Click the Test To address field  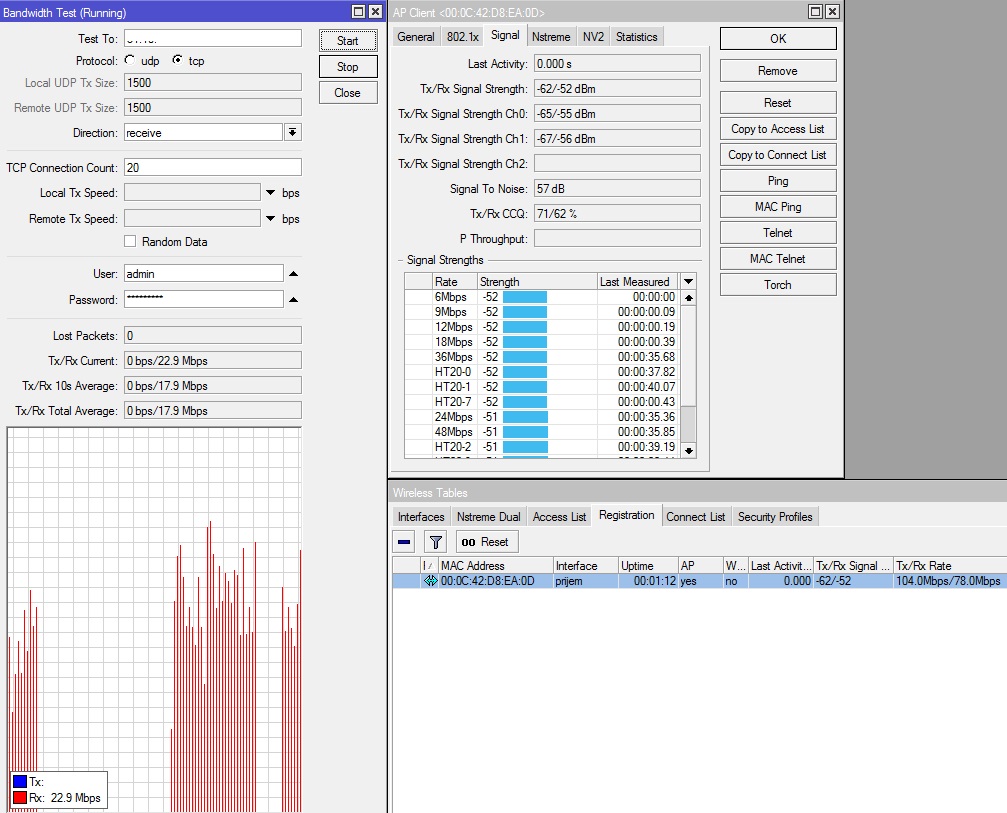click(213, 39)
